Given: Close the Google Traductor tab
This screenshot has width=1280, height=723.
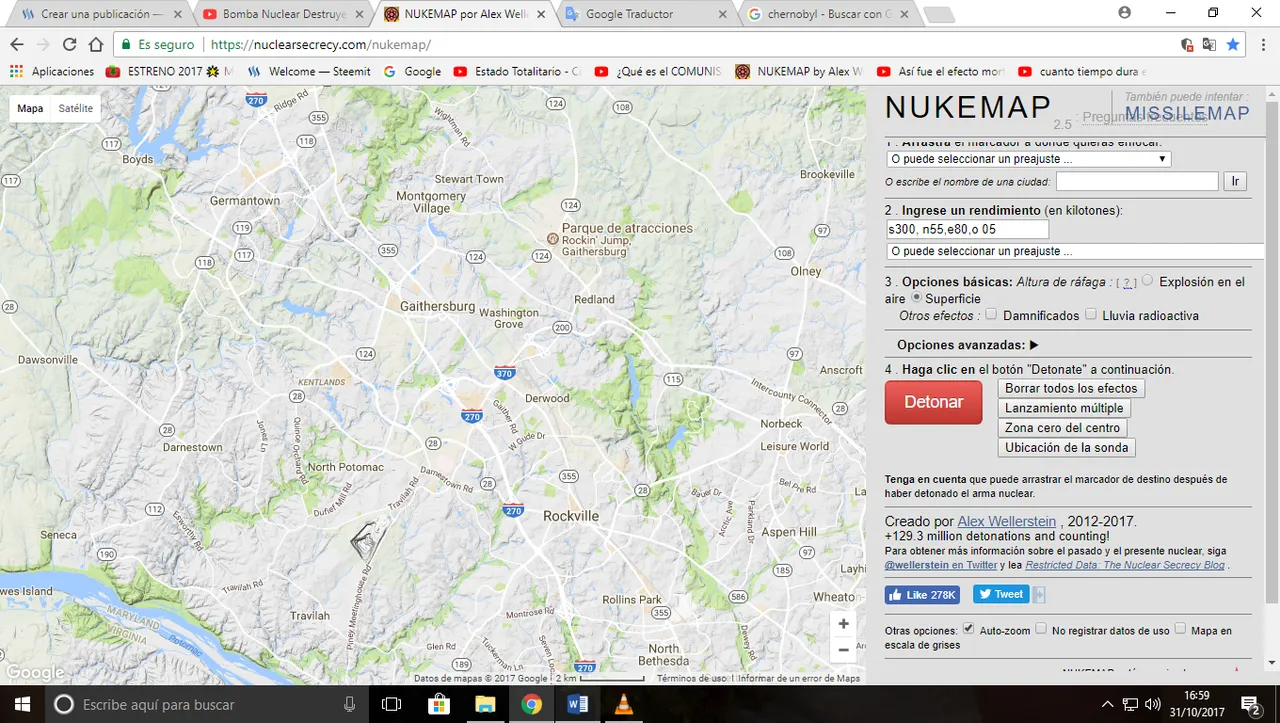Looking at the screenshot, I should click(x=722, y=14).
